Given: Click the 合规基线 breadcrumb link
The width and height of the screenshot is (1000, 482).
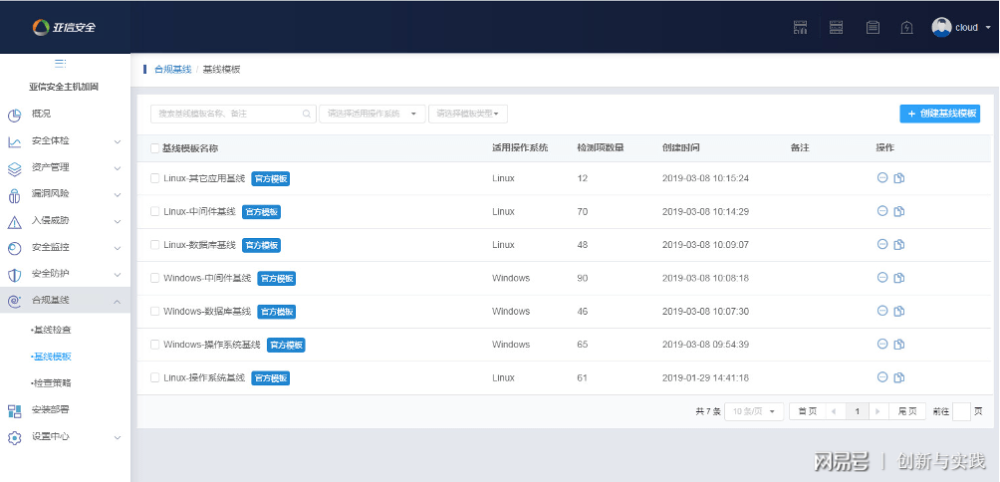Looking at the screenshot, I should click(172, 70).
